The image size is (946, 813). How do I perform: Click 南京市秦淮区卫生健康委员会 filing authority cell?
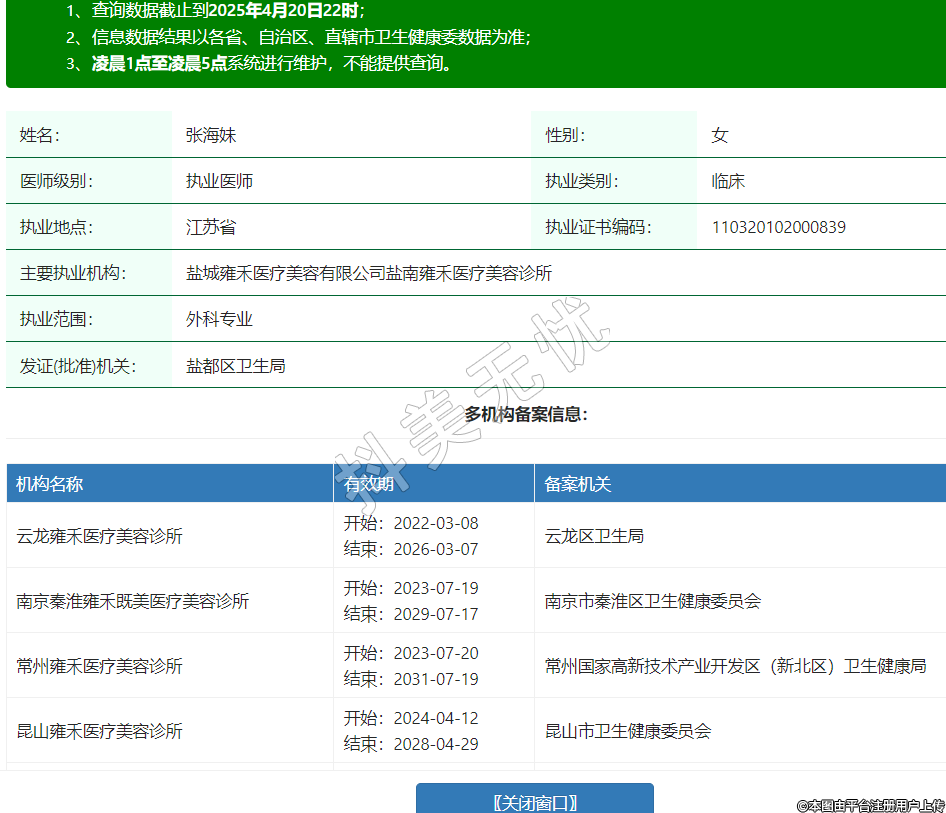tap(653, 601)
